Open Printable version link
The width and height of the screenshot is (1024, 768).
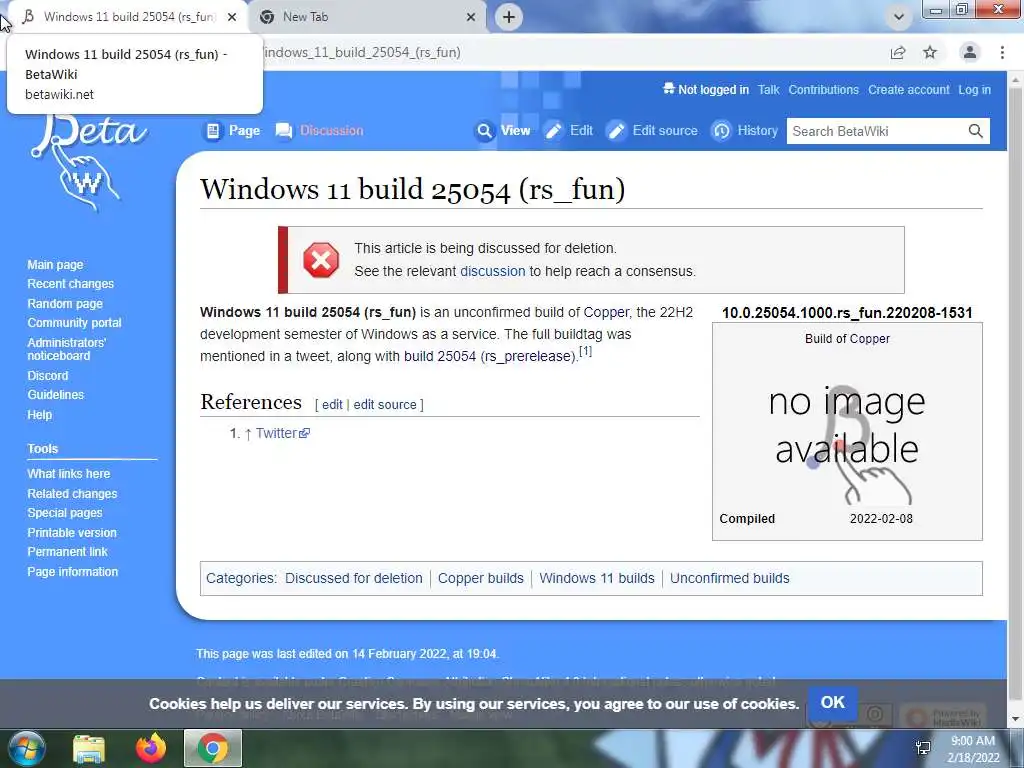coord(72,533)
